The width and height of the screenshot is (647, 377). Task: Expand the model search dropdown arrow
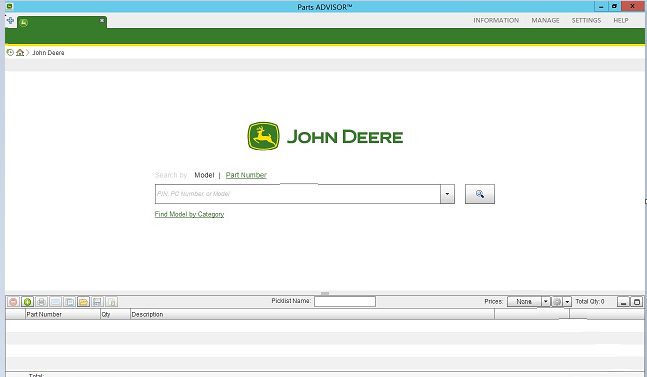(447, 194)
